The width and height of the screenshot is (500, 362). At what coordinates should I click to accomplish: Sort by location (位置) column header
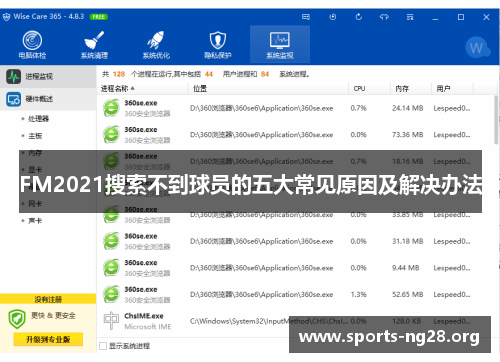point(200,89)
